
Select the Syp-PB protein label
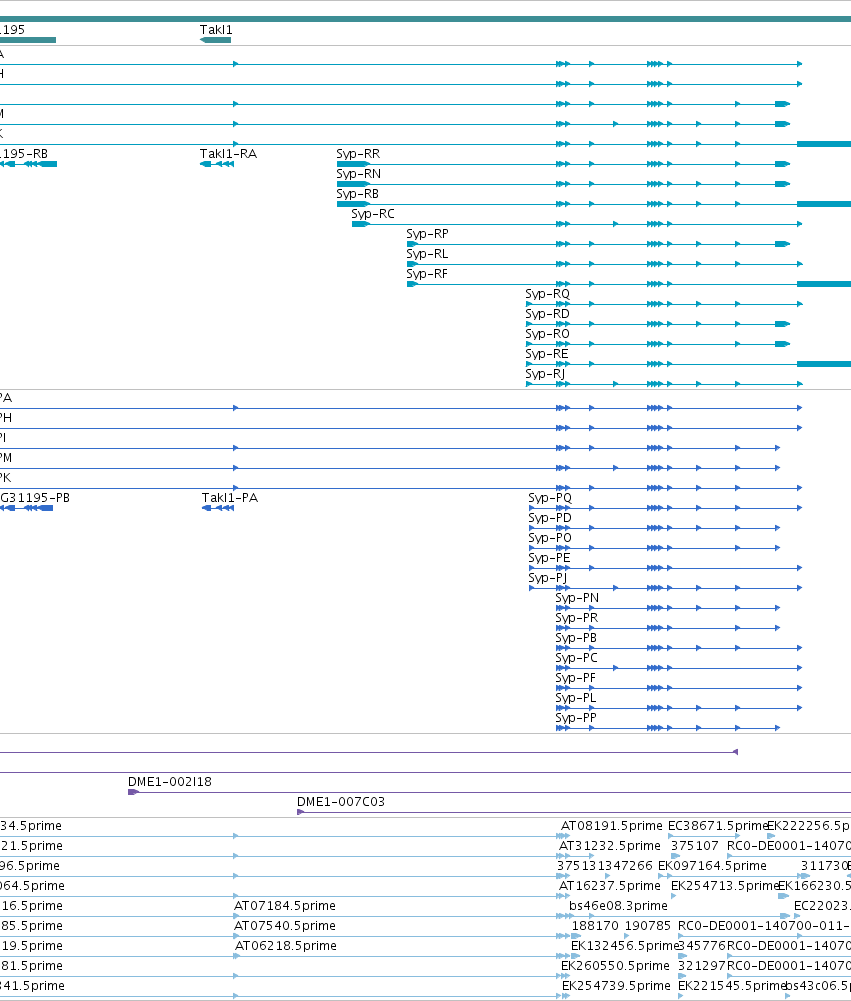pyautogui.click(x=576, y=638)
